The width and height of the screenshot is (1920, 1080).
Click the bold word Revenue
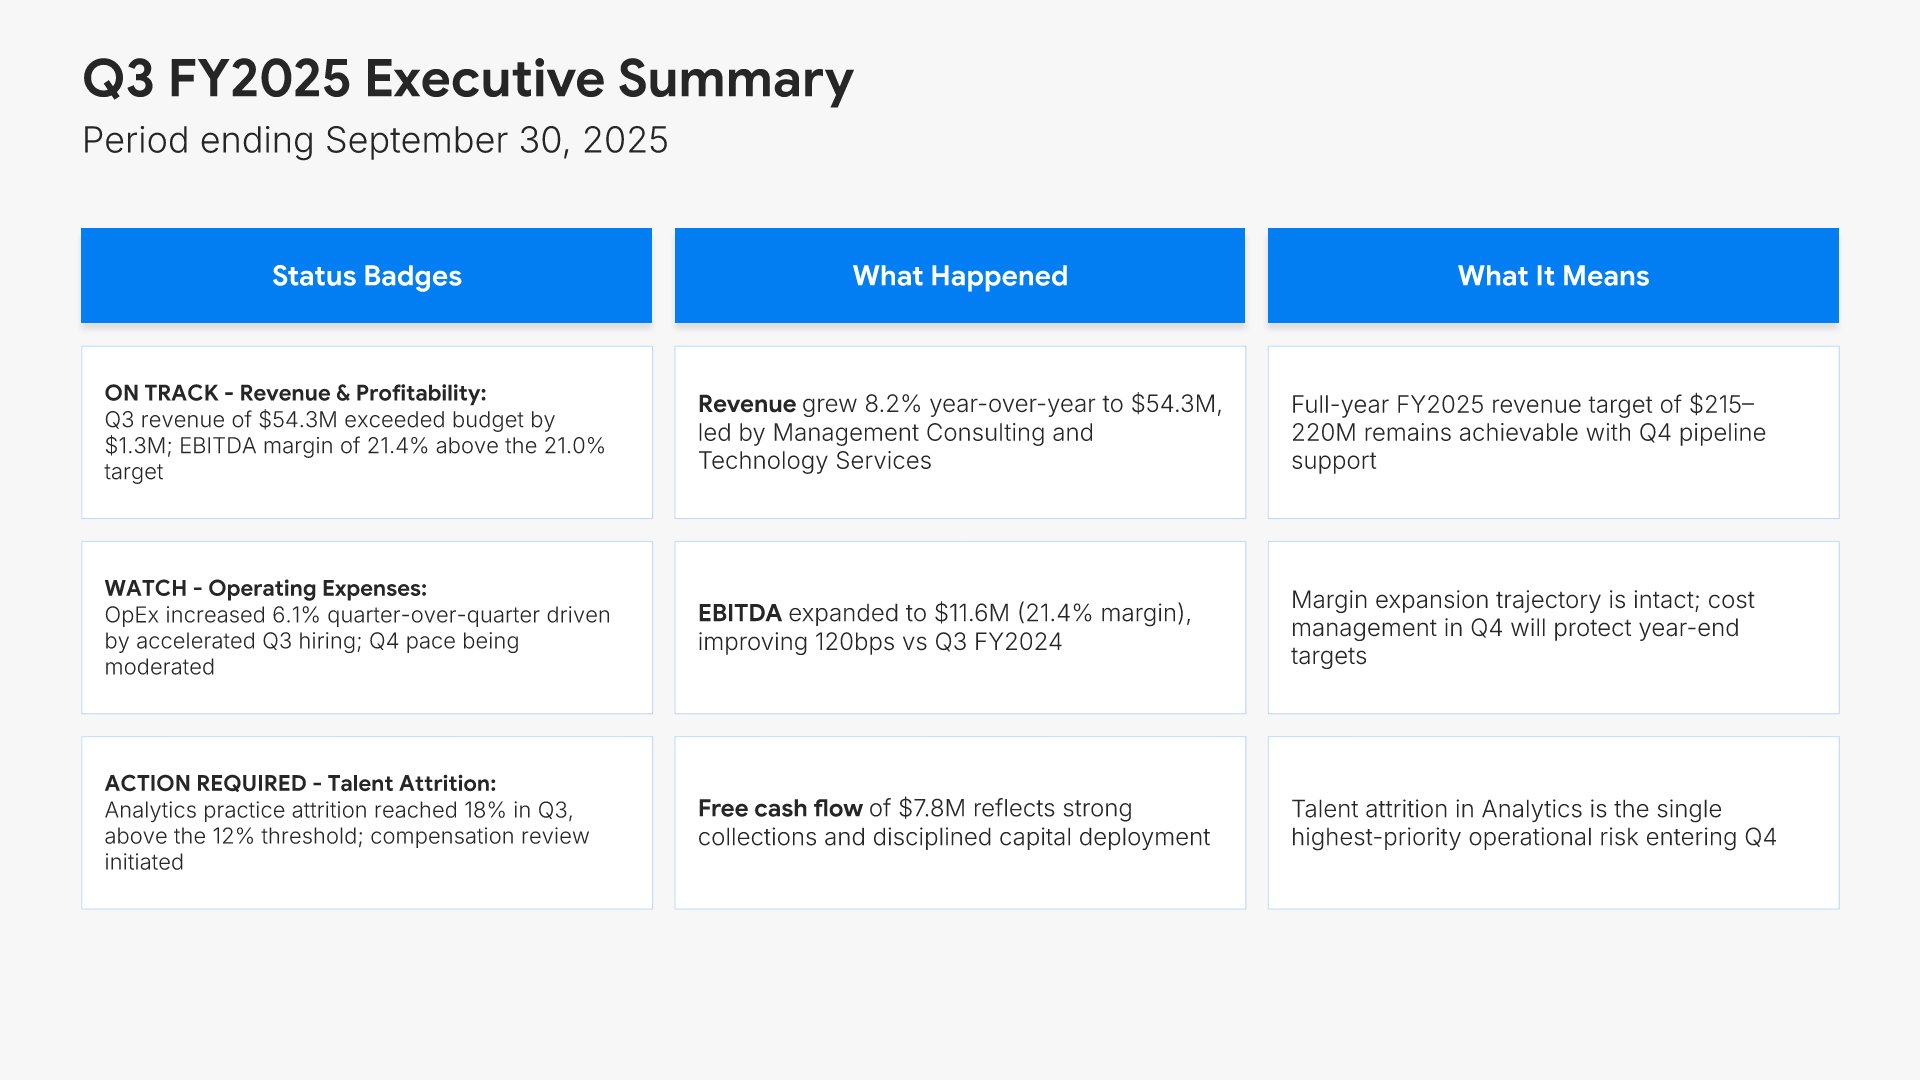coord(747,404)
